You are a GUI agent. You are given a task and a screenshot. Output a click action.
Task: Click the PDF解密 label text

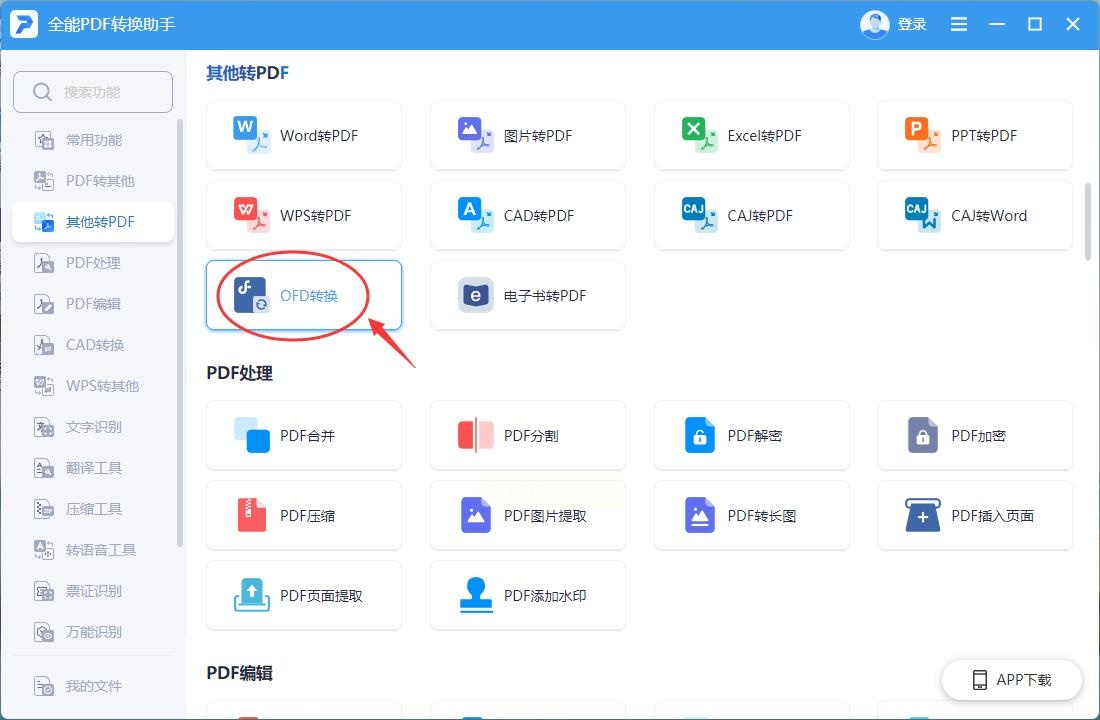coord(755,436)
